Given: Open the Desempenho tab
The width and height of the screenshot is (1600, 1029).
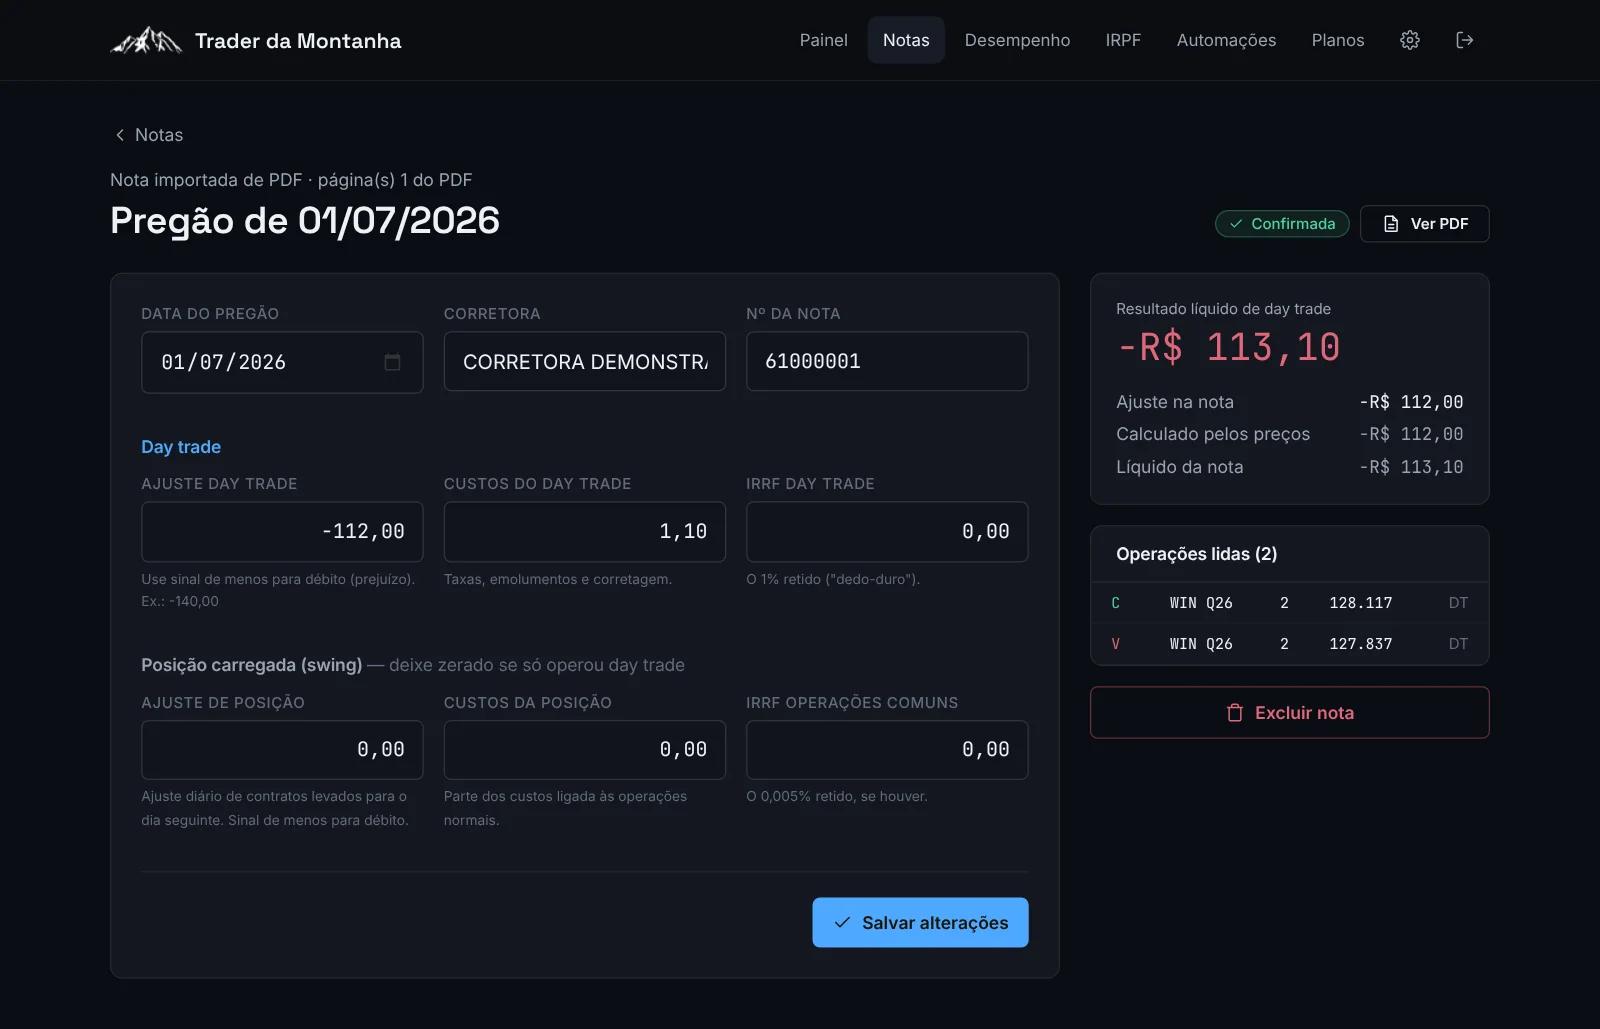Looking at the screenshot, I should (x=1017, y=40).
